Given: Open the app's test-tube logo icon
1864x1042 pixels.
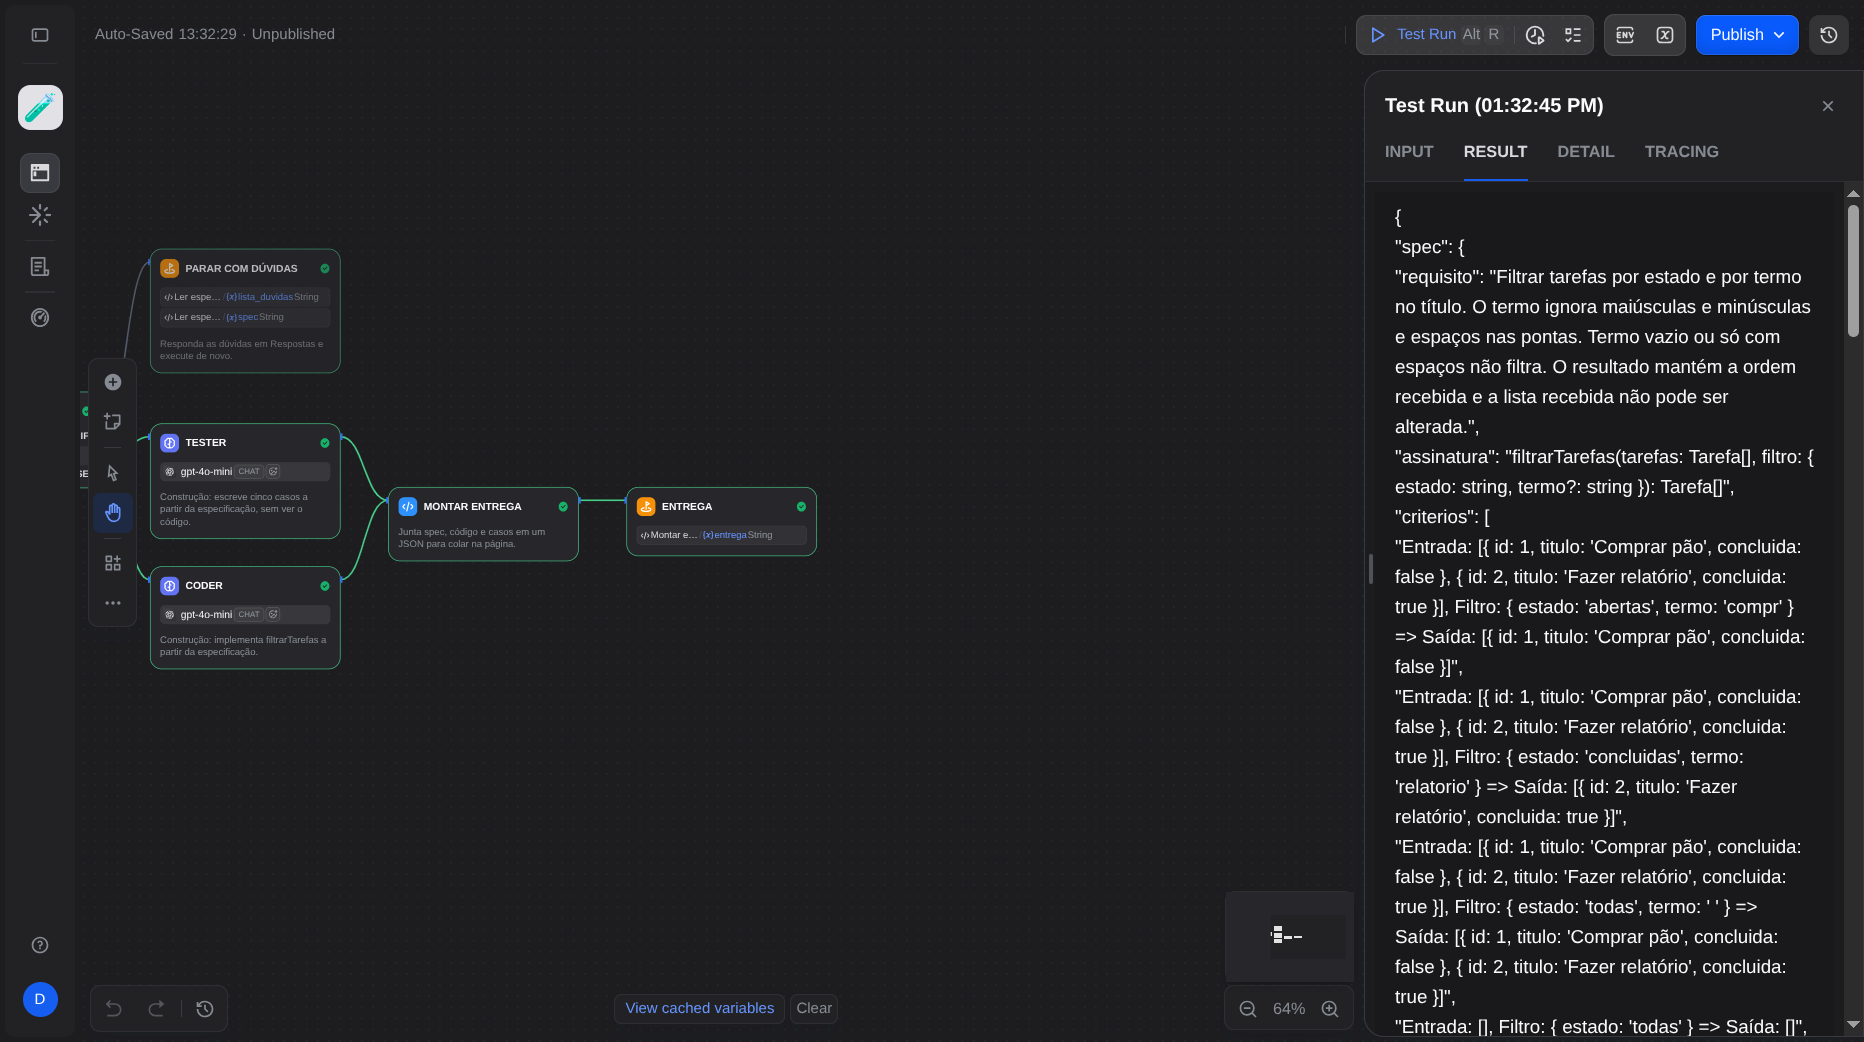Looking at the screenshot, I should tap(40, 107).
